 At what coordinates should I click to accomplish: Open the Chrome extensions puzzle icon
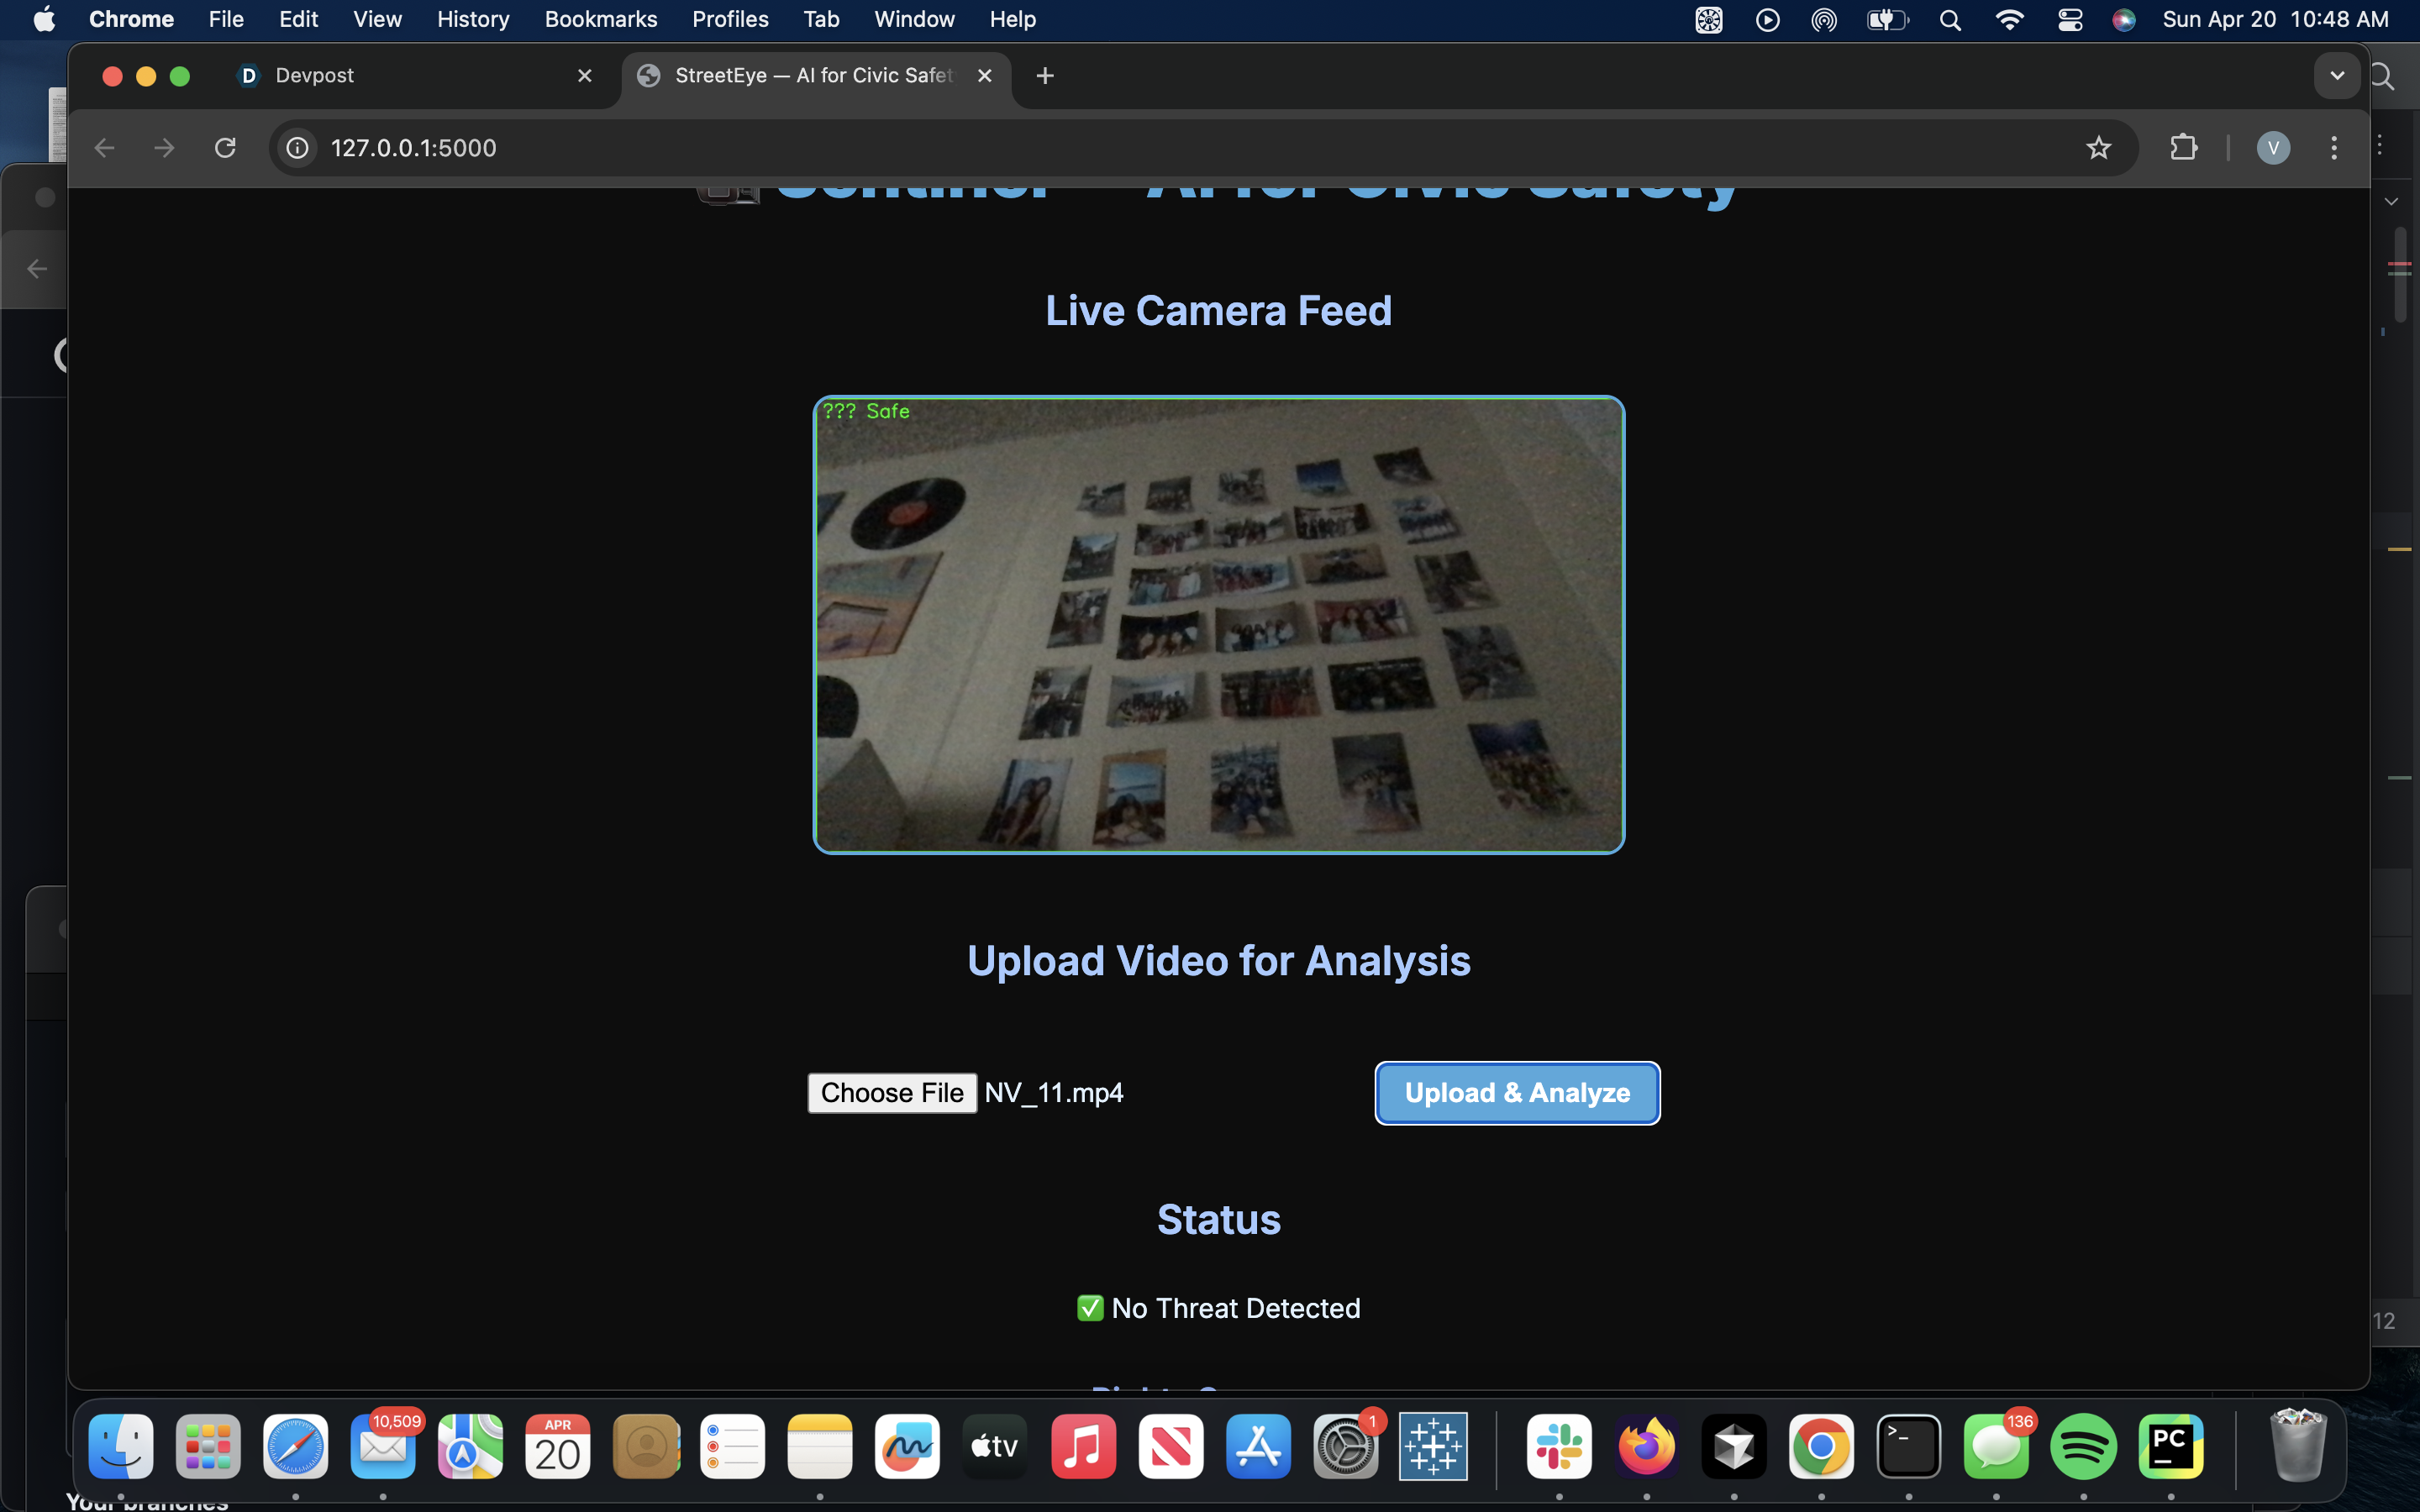tap(2184, 148)
